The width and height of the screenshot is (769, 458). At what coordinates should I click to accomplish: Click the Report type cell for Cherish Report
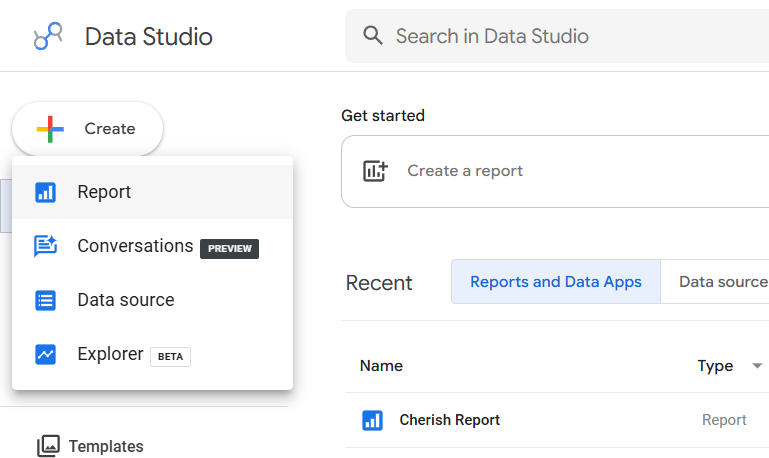click(x=724, y=420)
